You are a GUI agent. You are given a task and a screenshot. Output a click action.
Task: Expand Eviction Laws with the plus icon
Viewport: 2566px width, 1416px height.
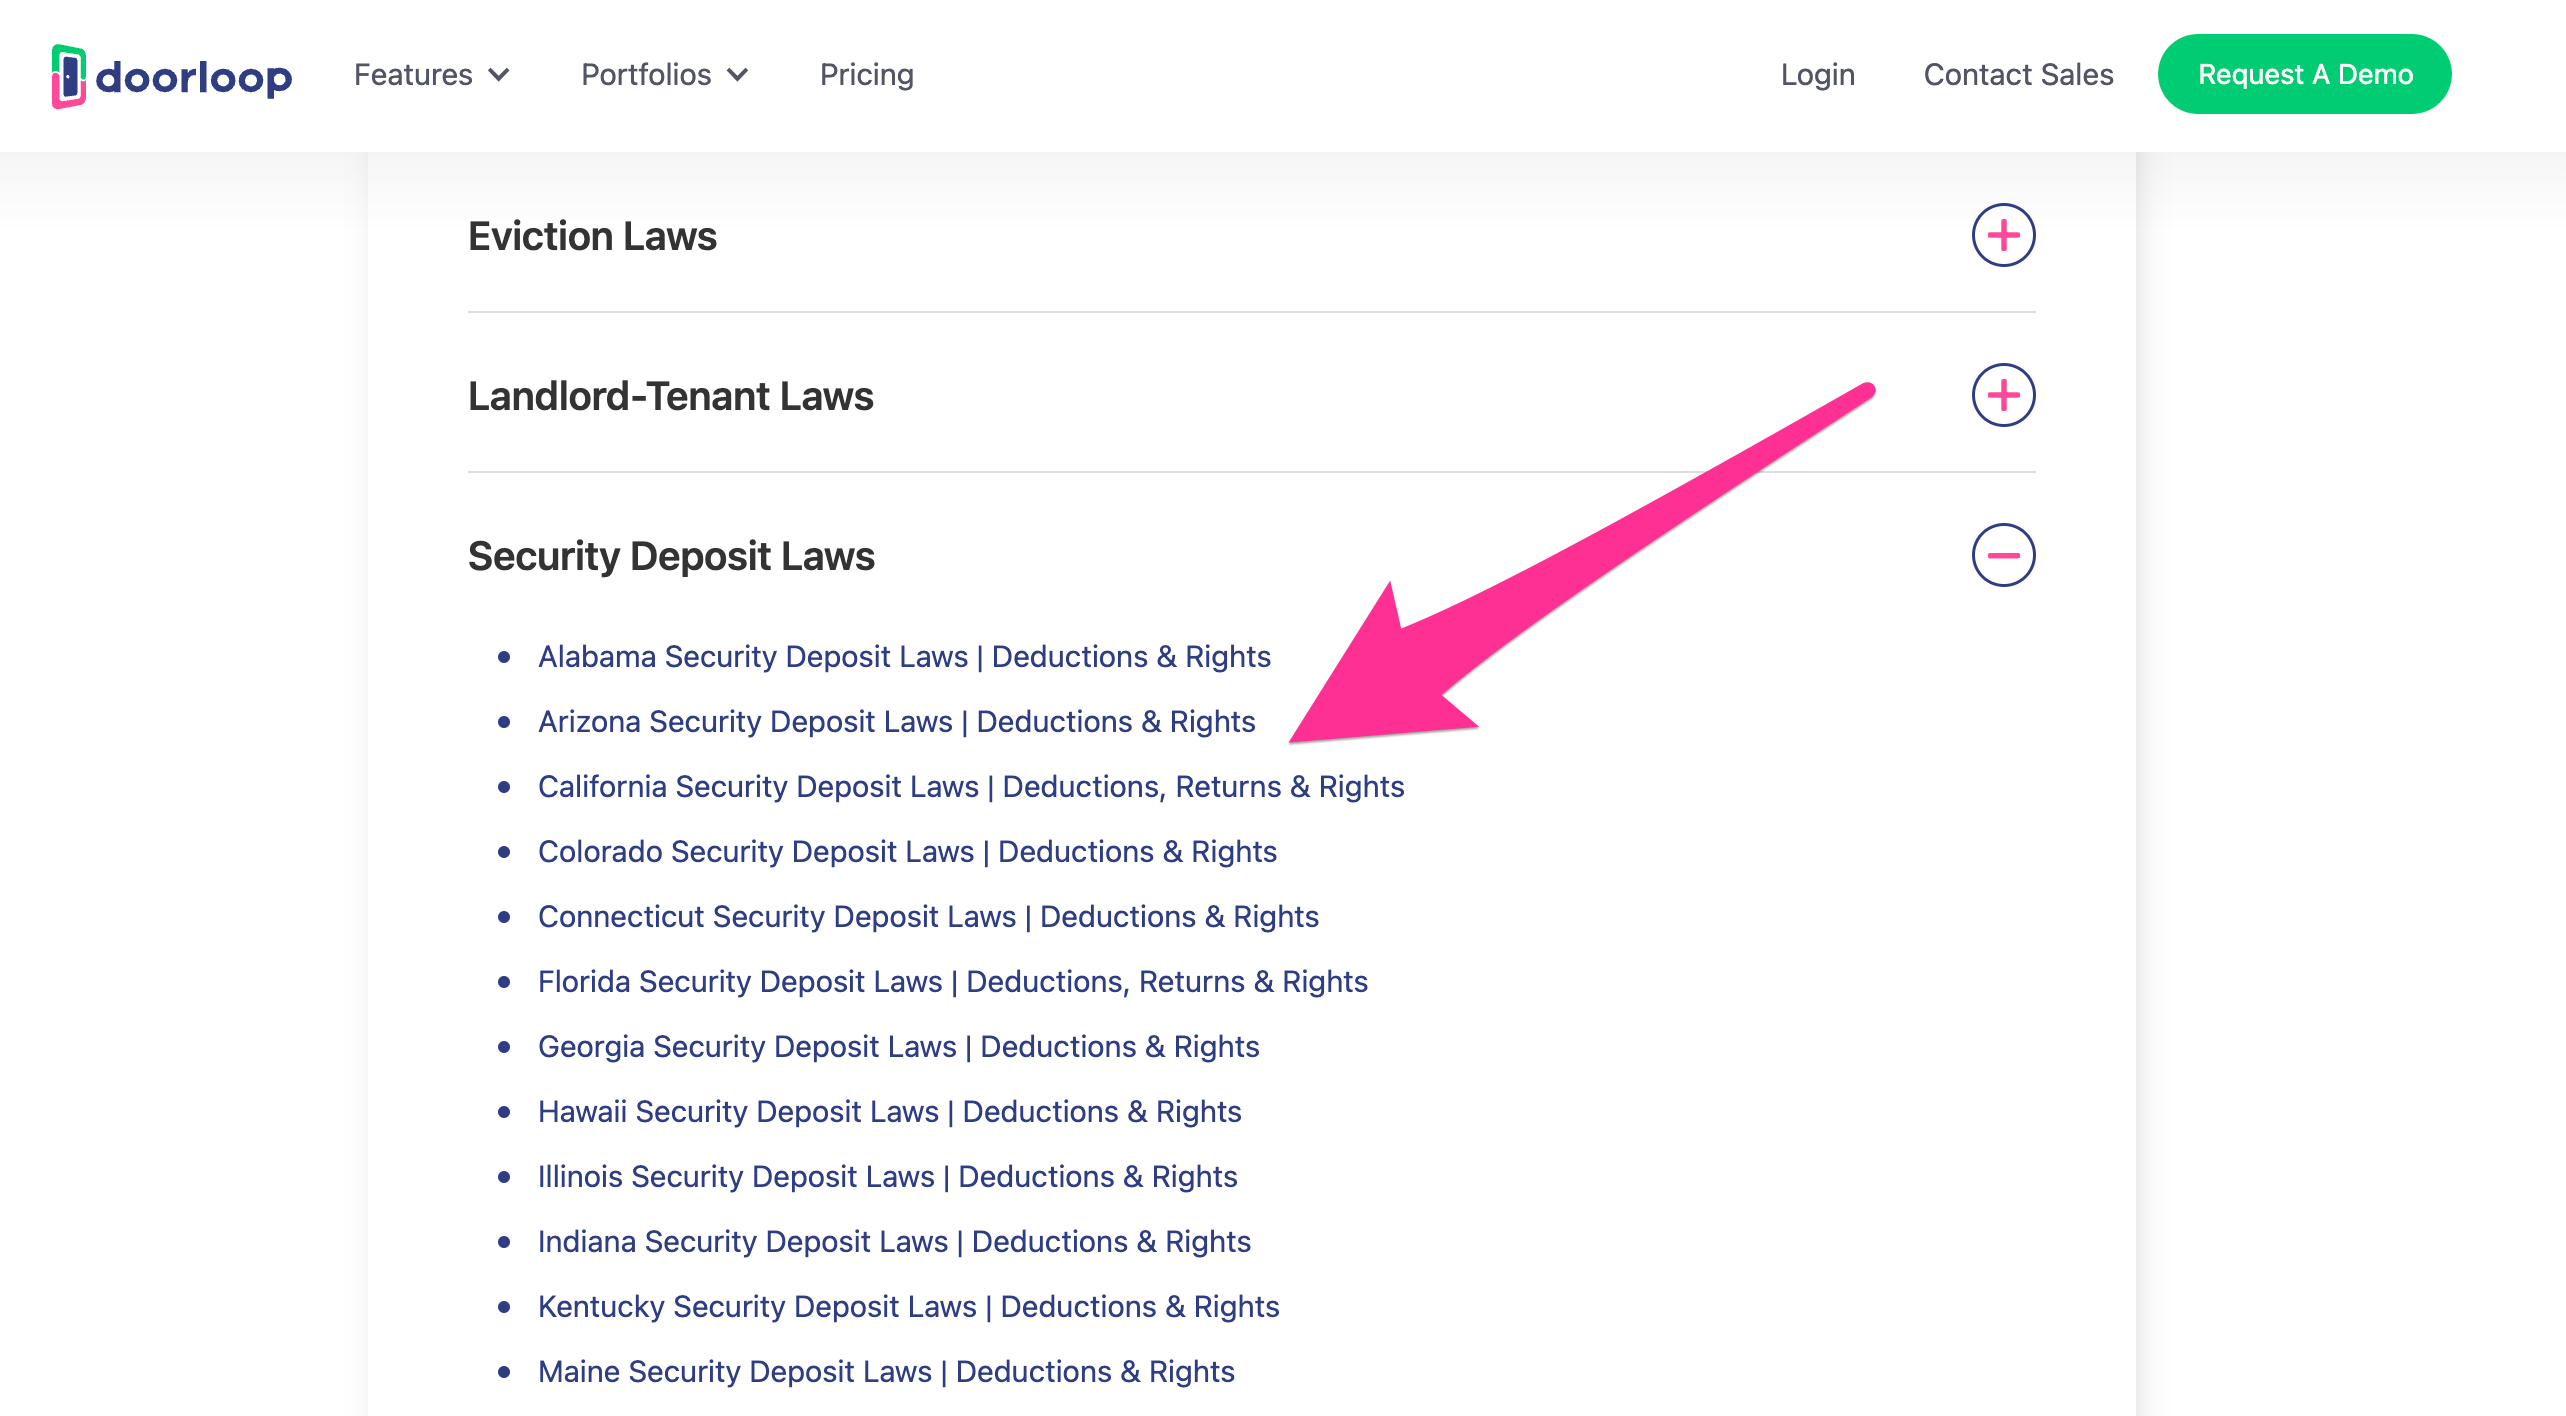[x=2002, y=236]
